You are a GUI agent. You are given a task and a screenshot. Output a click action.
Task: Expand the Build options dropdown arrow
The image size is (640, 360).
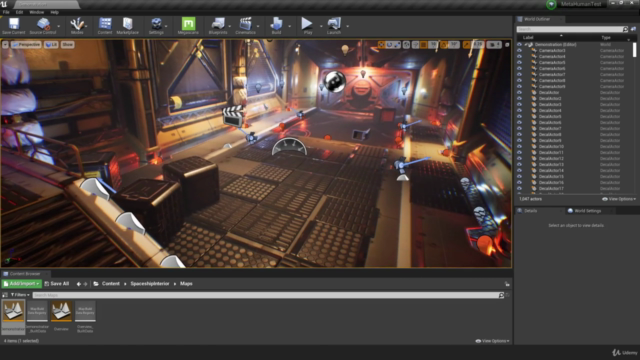click(289, 26)
